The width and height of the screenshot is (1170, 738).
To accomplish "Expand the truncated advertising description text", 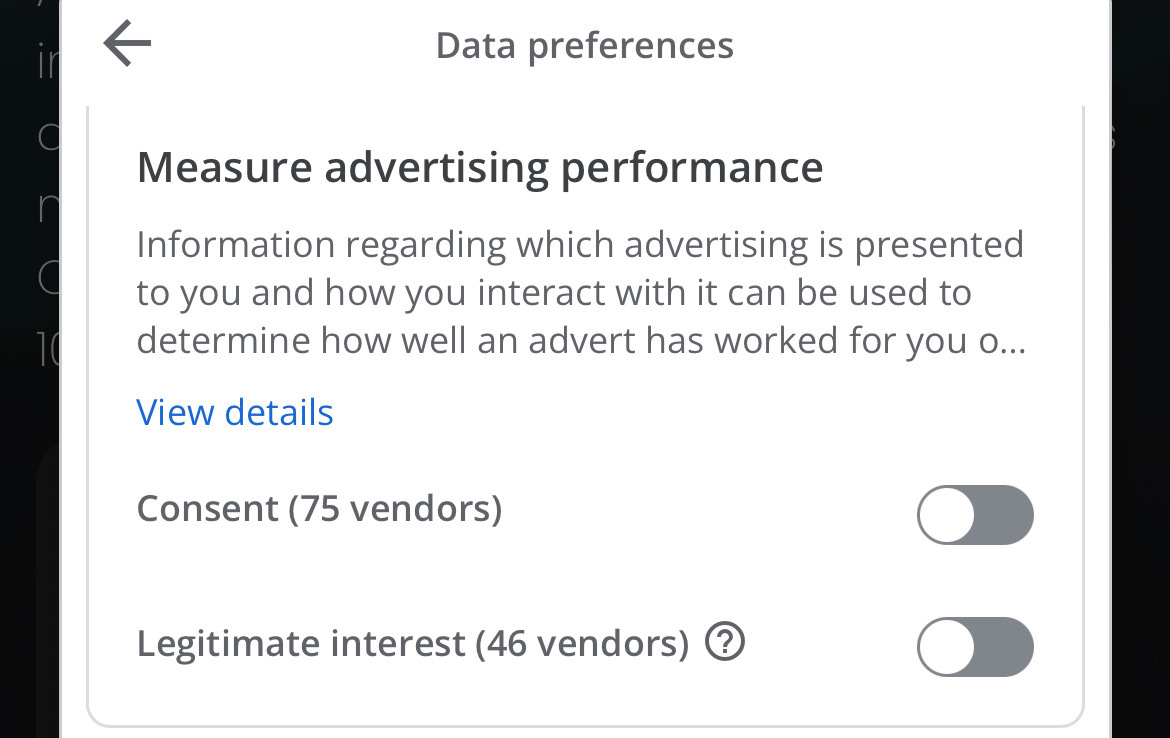I will [x=580, y=293].
